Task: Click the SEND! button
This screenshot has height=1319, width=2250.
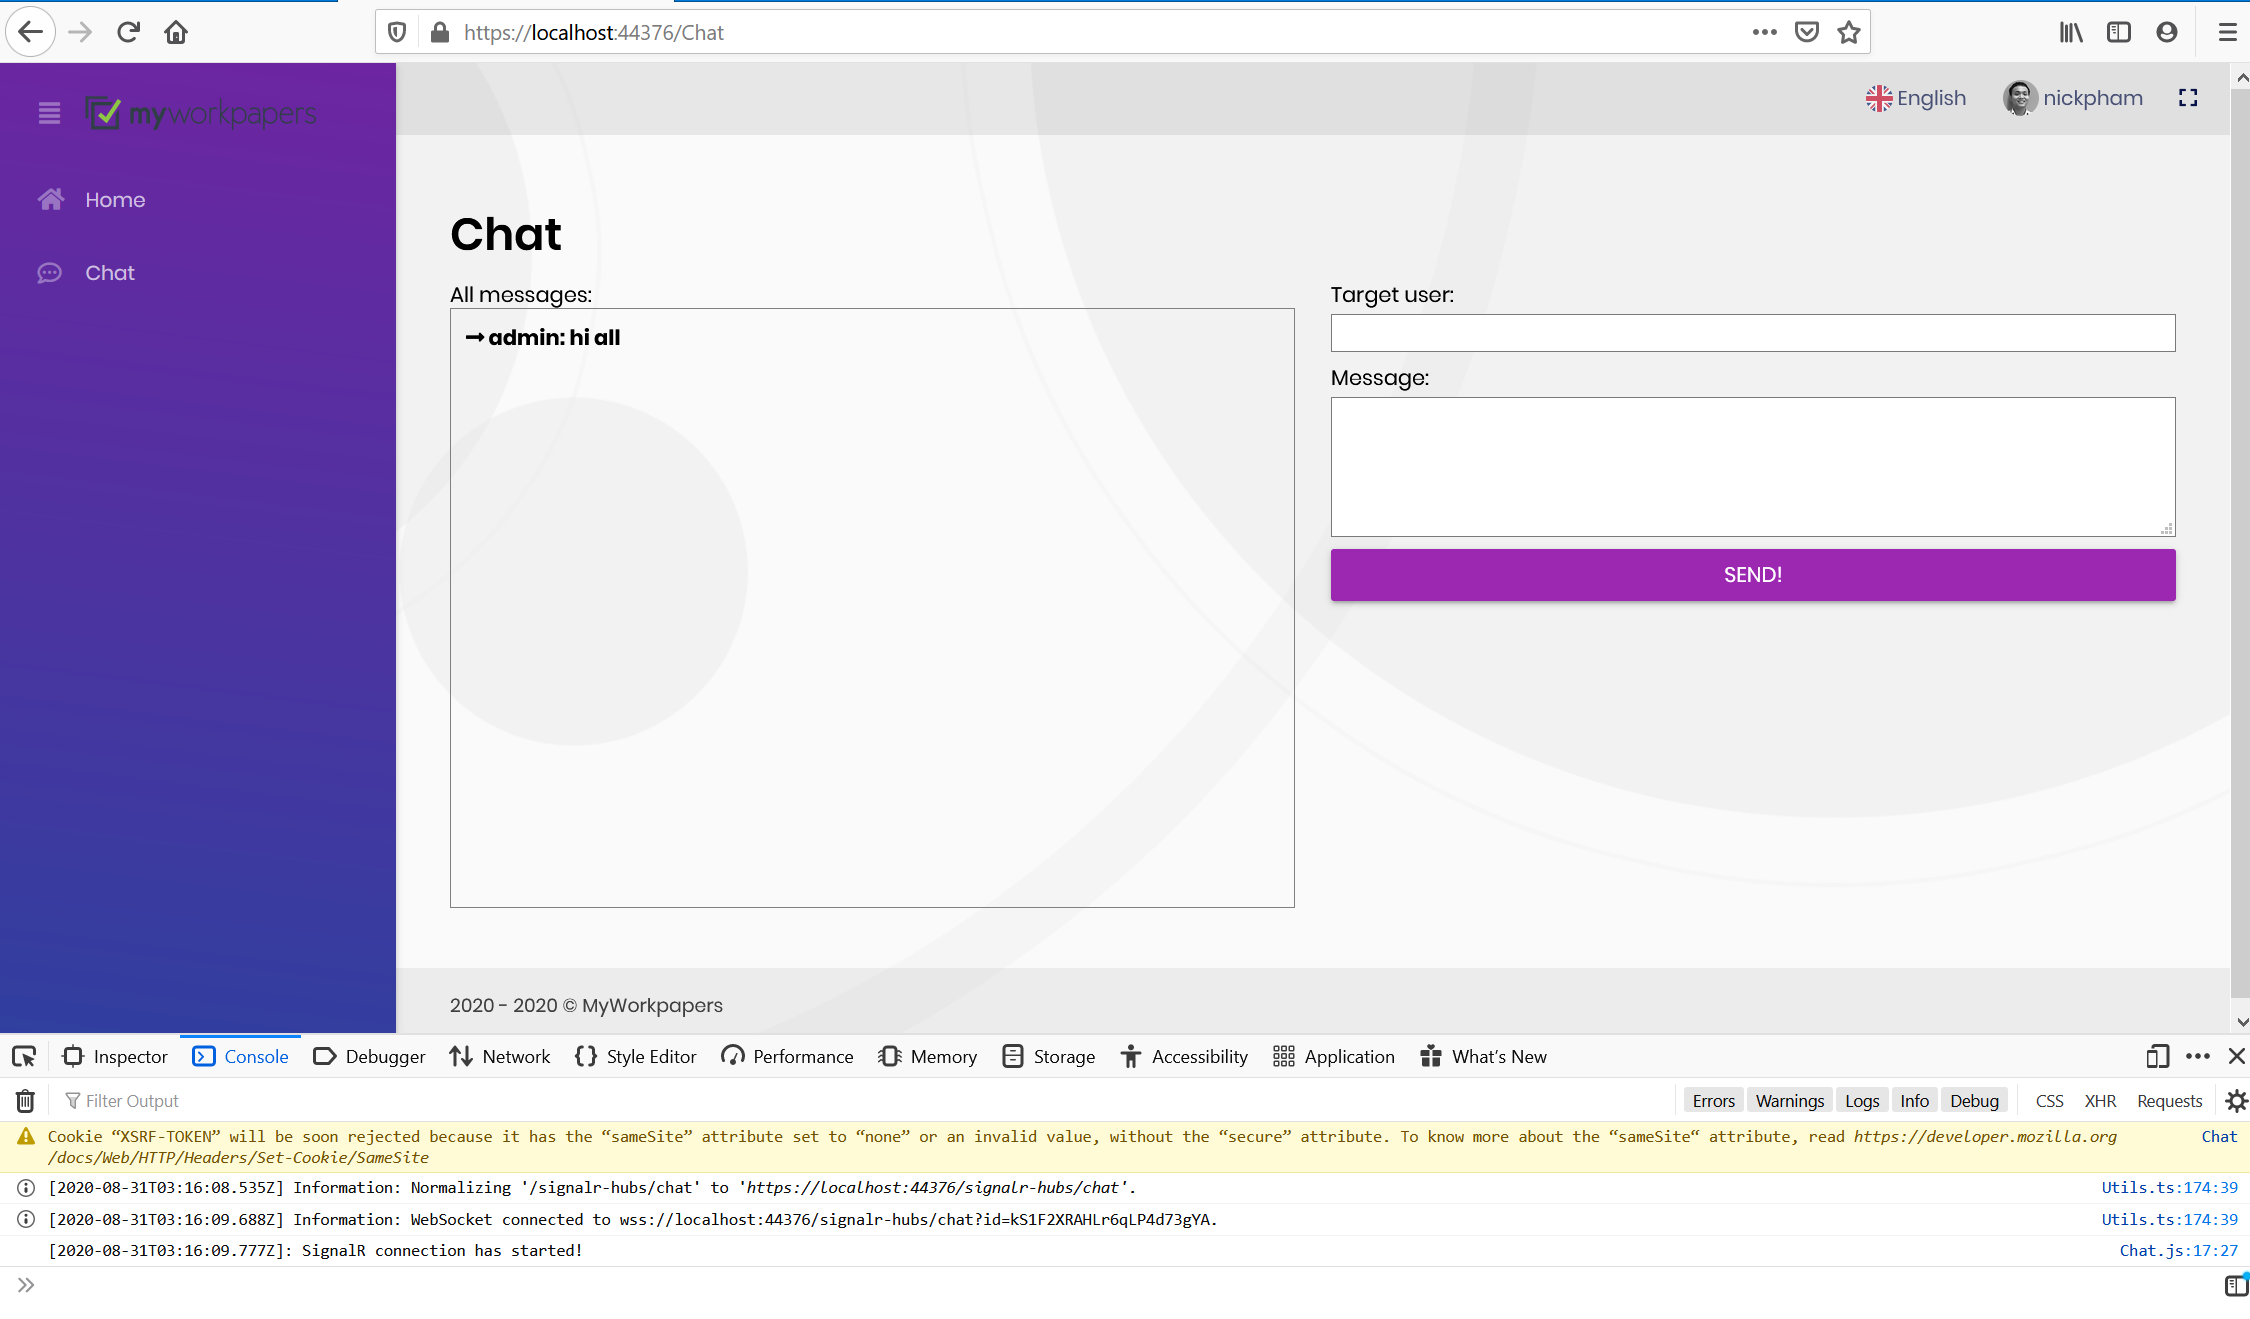Action: pos(1752,575)
